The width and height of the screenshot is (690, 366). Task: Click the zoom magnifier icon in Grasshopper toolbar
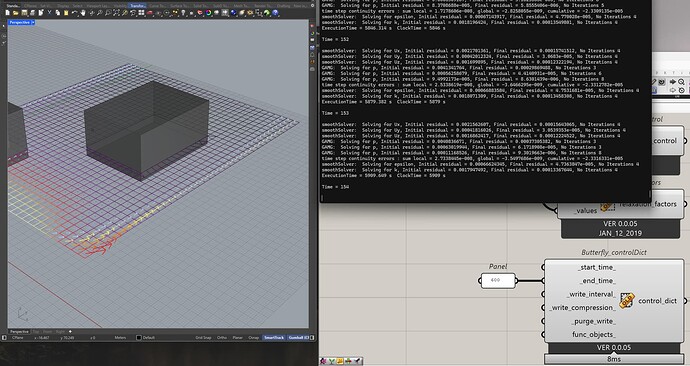681,82
